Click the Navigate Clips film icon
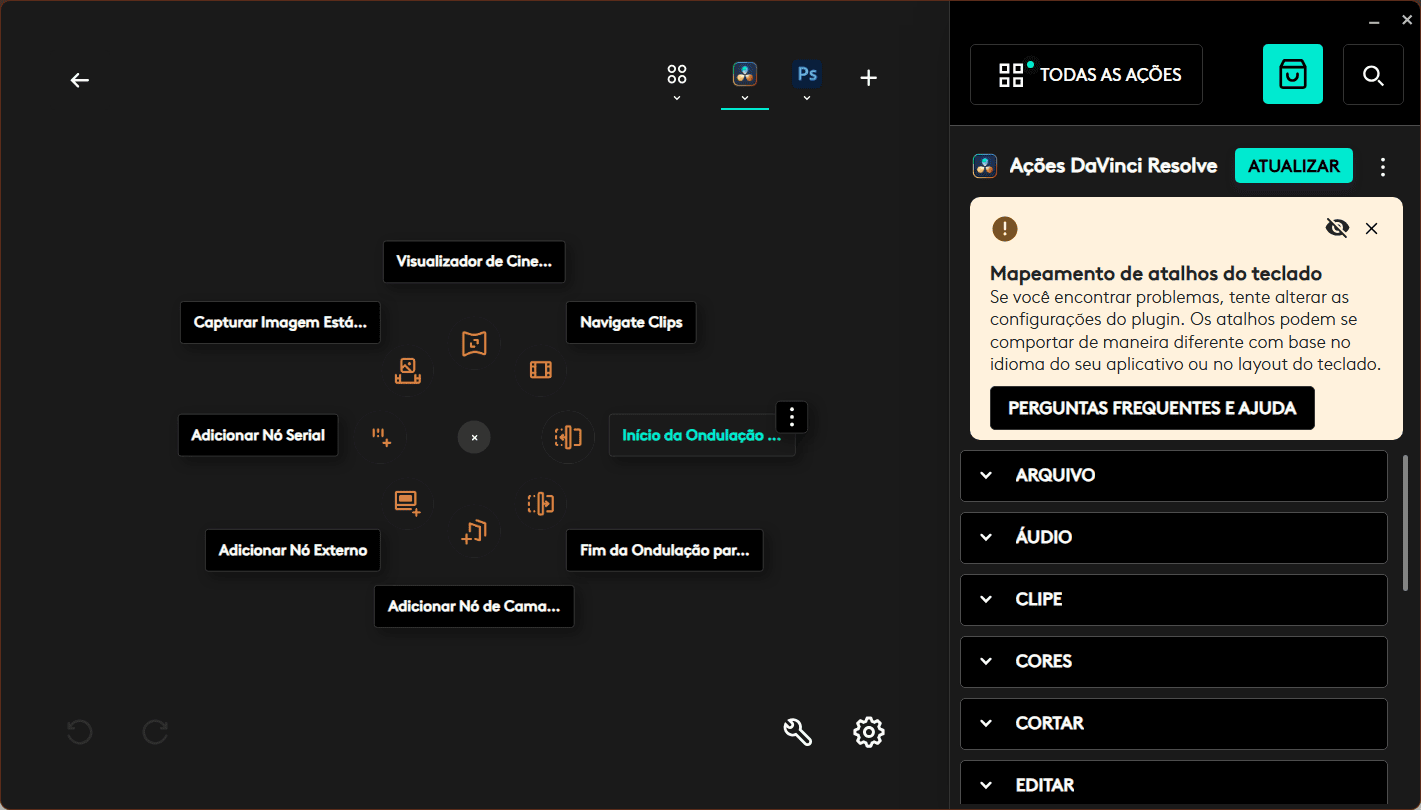The width and height of the screenshot is (1421, 810). [540, 370]
